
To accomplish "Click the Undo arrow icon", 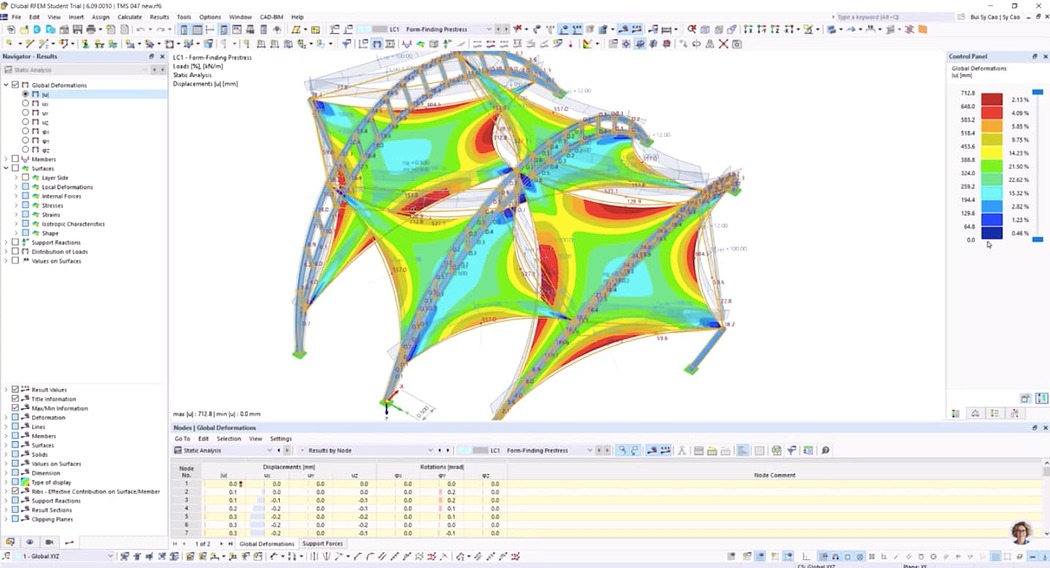I will [x=141, y=29].
